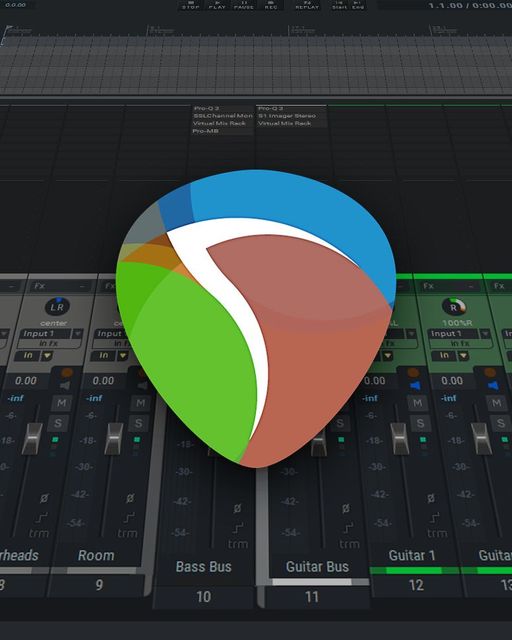The width and height of the screenshot is (512, 640).
Task: Click the Bass Bus envelope step icon
Action: click(x=238, y=528)
